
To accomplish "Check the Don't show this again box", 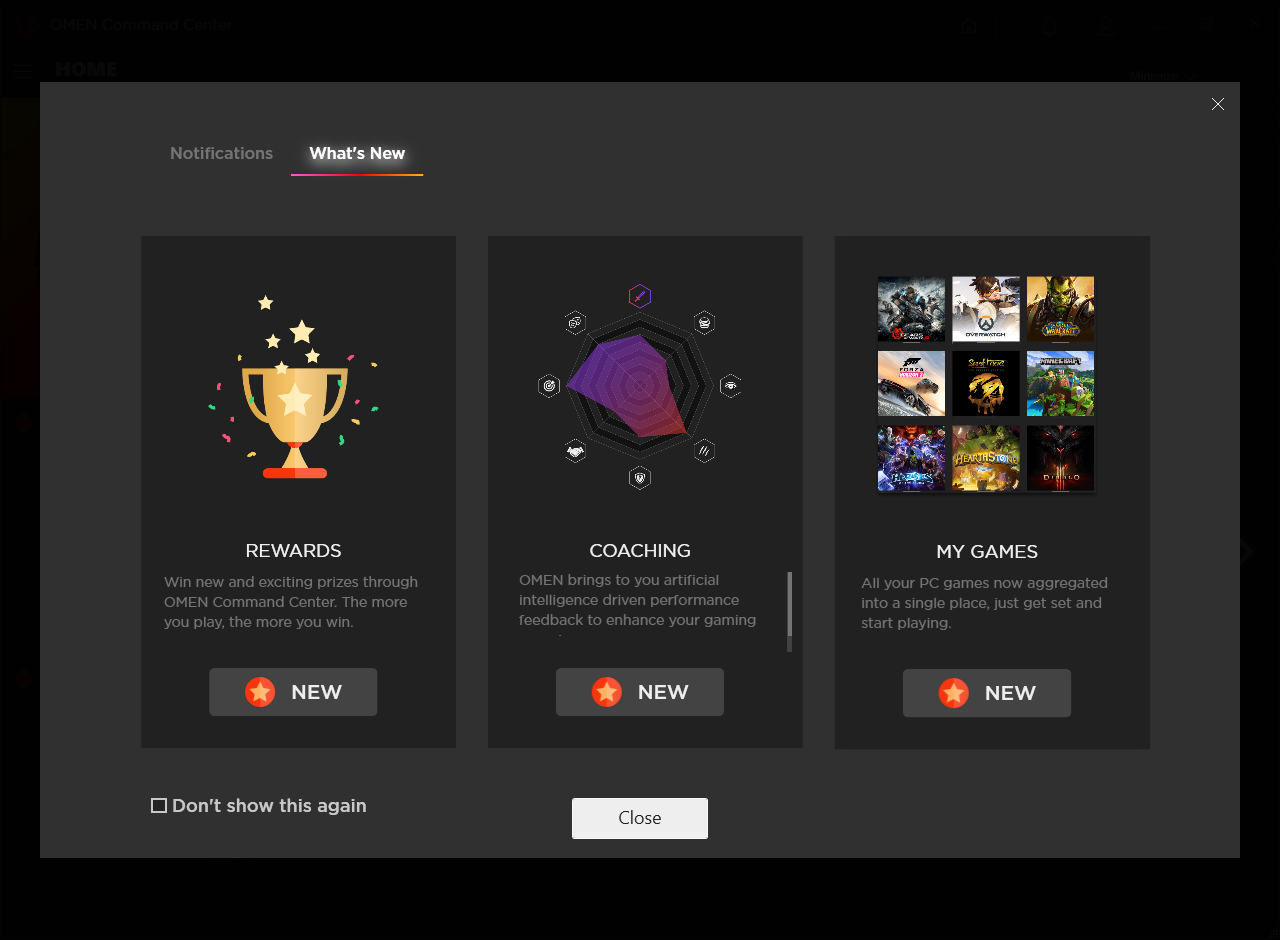I will 159,806.
